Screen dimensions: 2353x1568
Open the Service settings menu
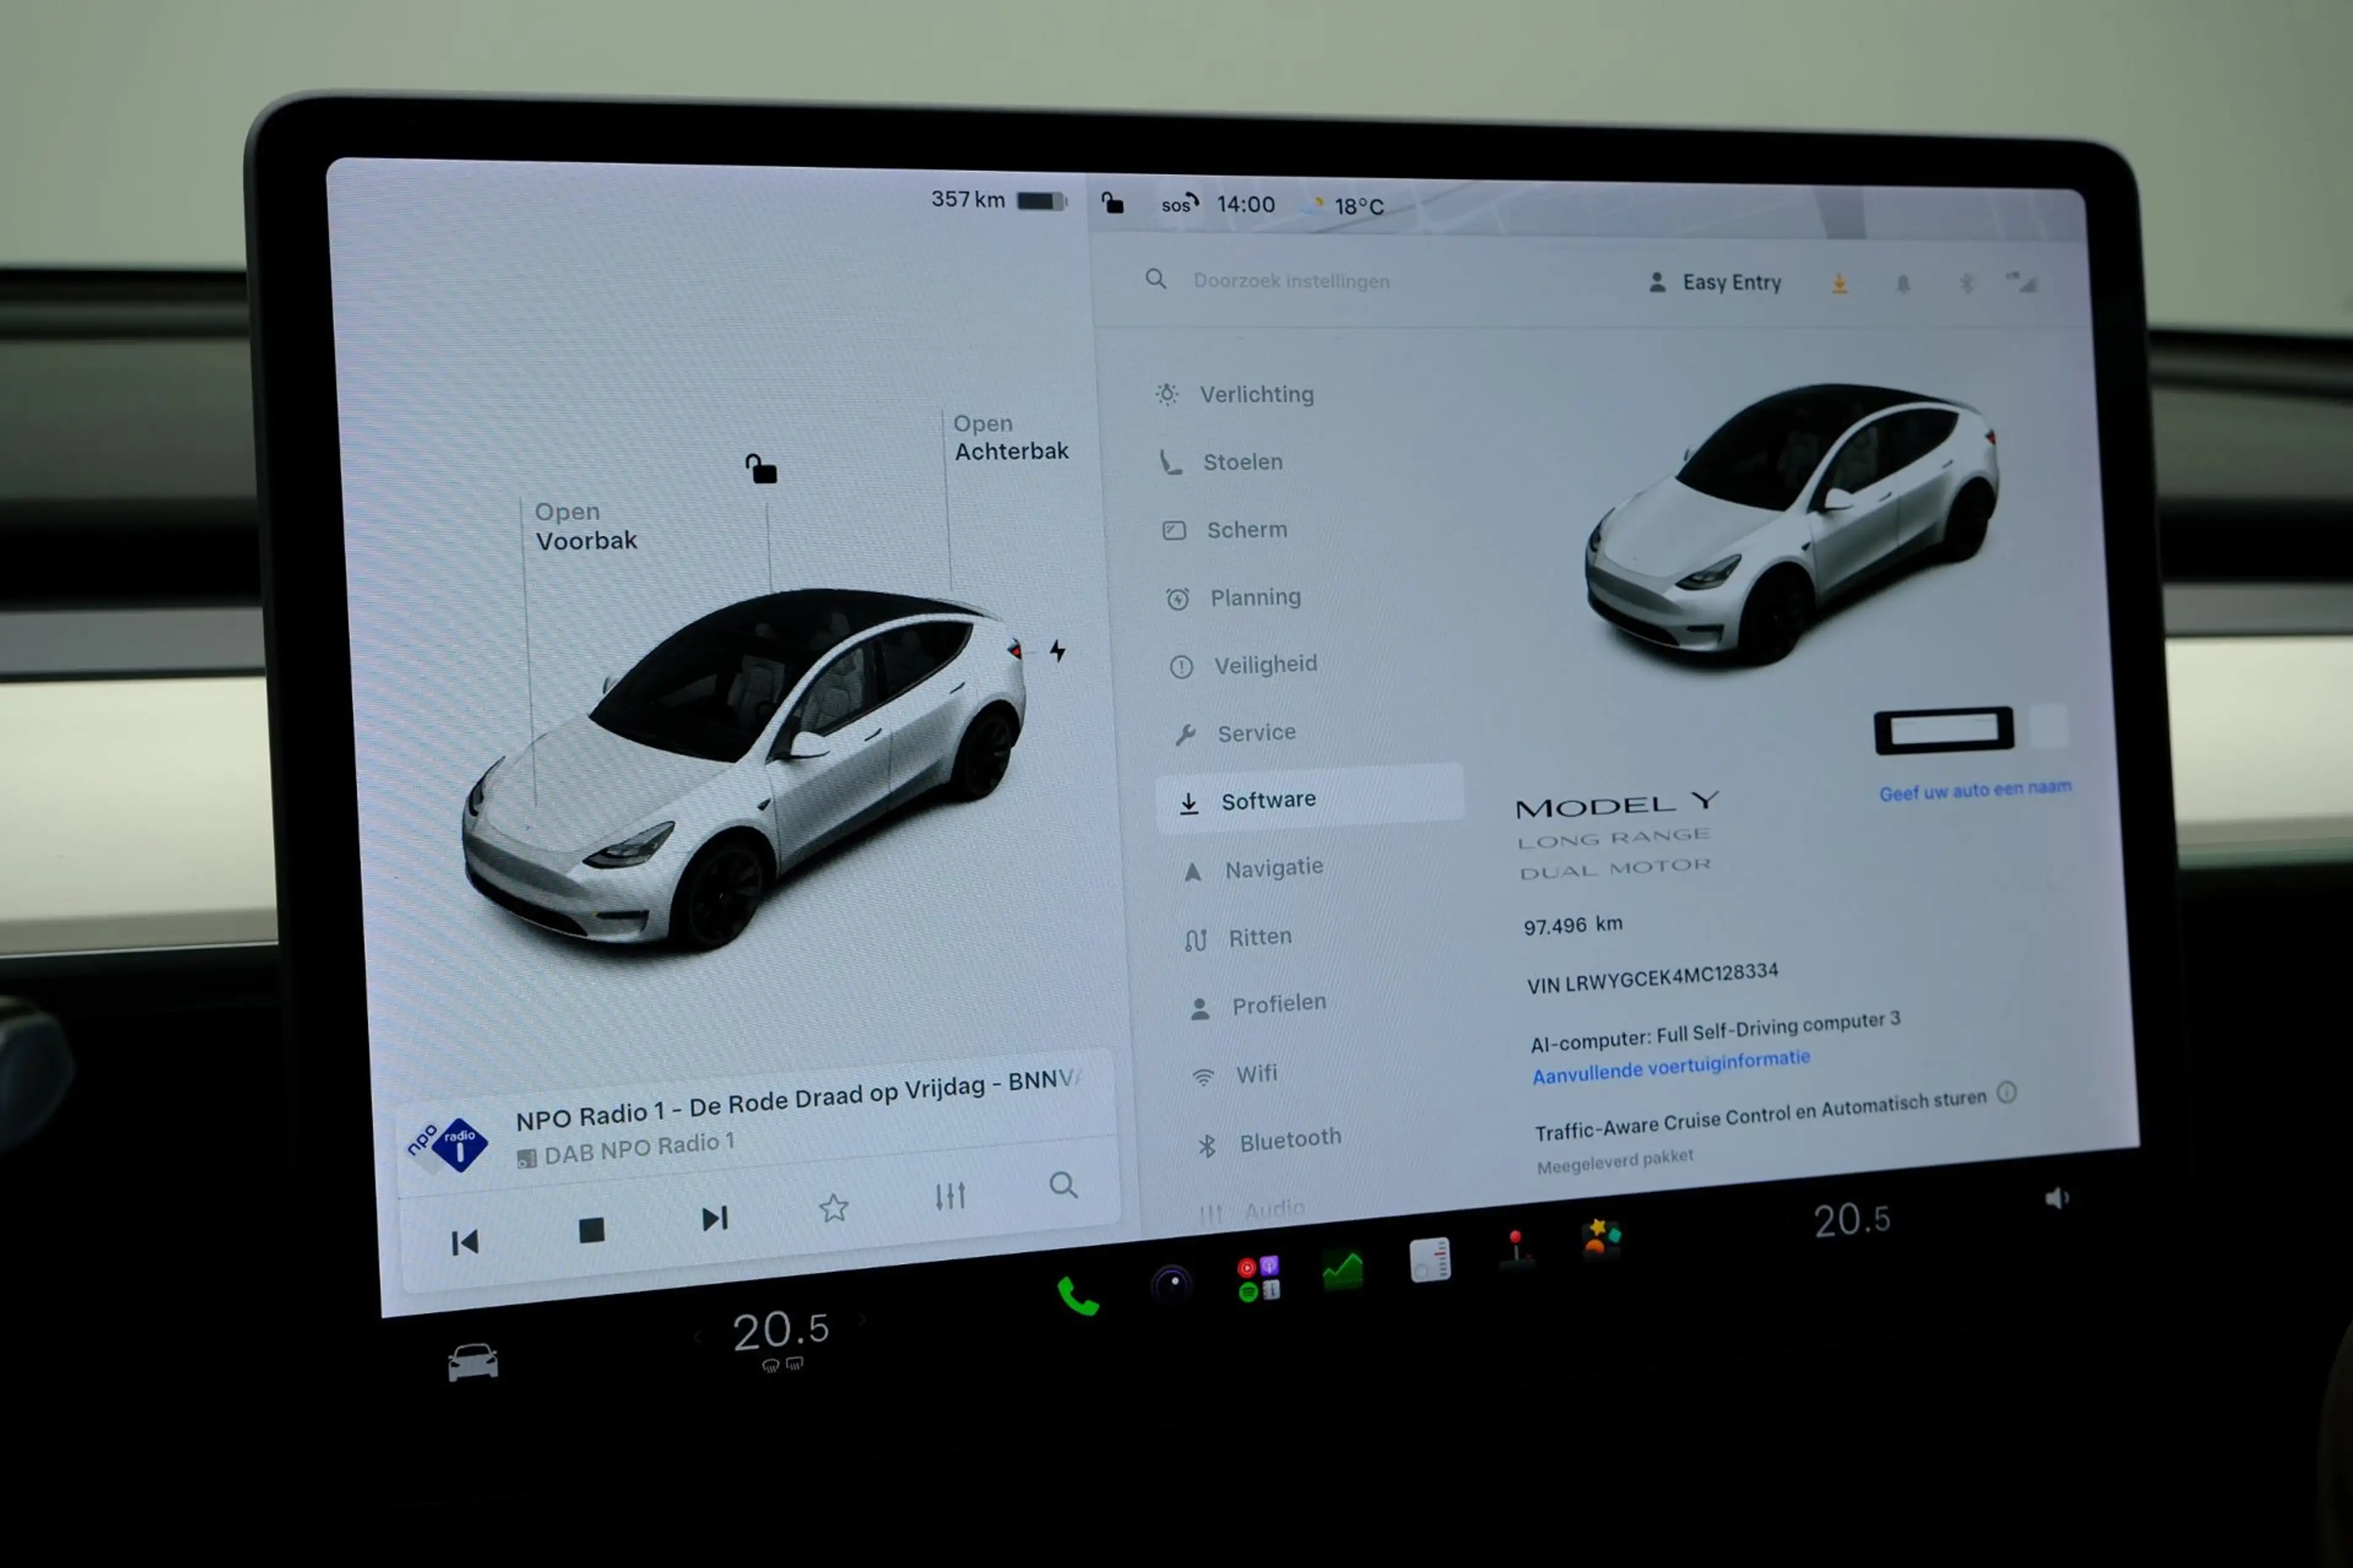(1235, 733)
